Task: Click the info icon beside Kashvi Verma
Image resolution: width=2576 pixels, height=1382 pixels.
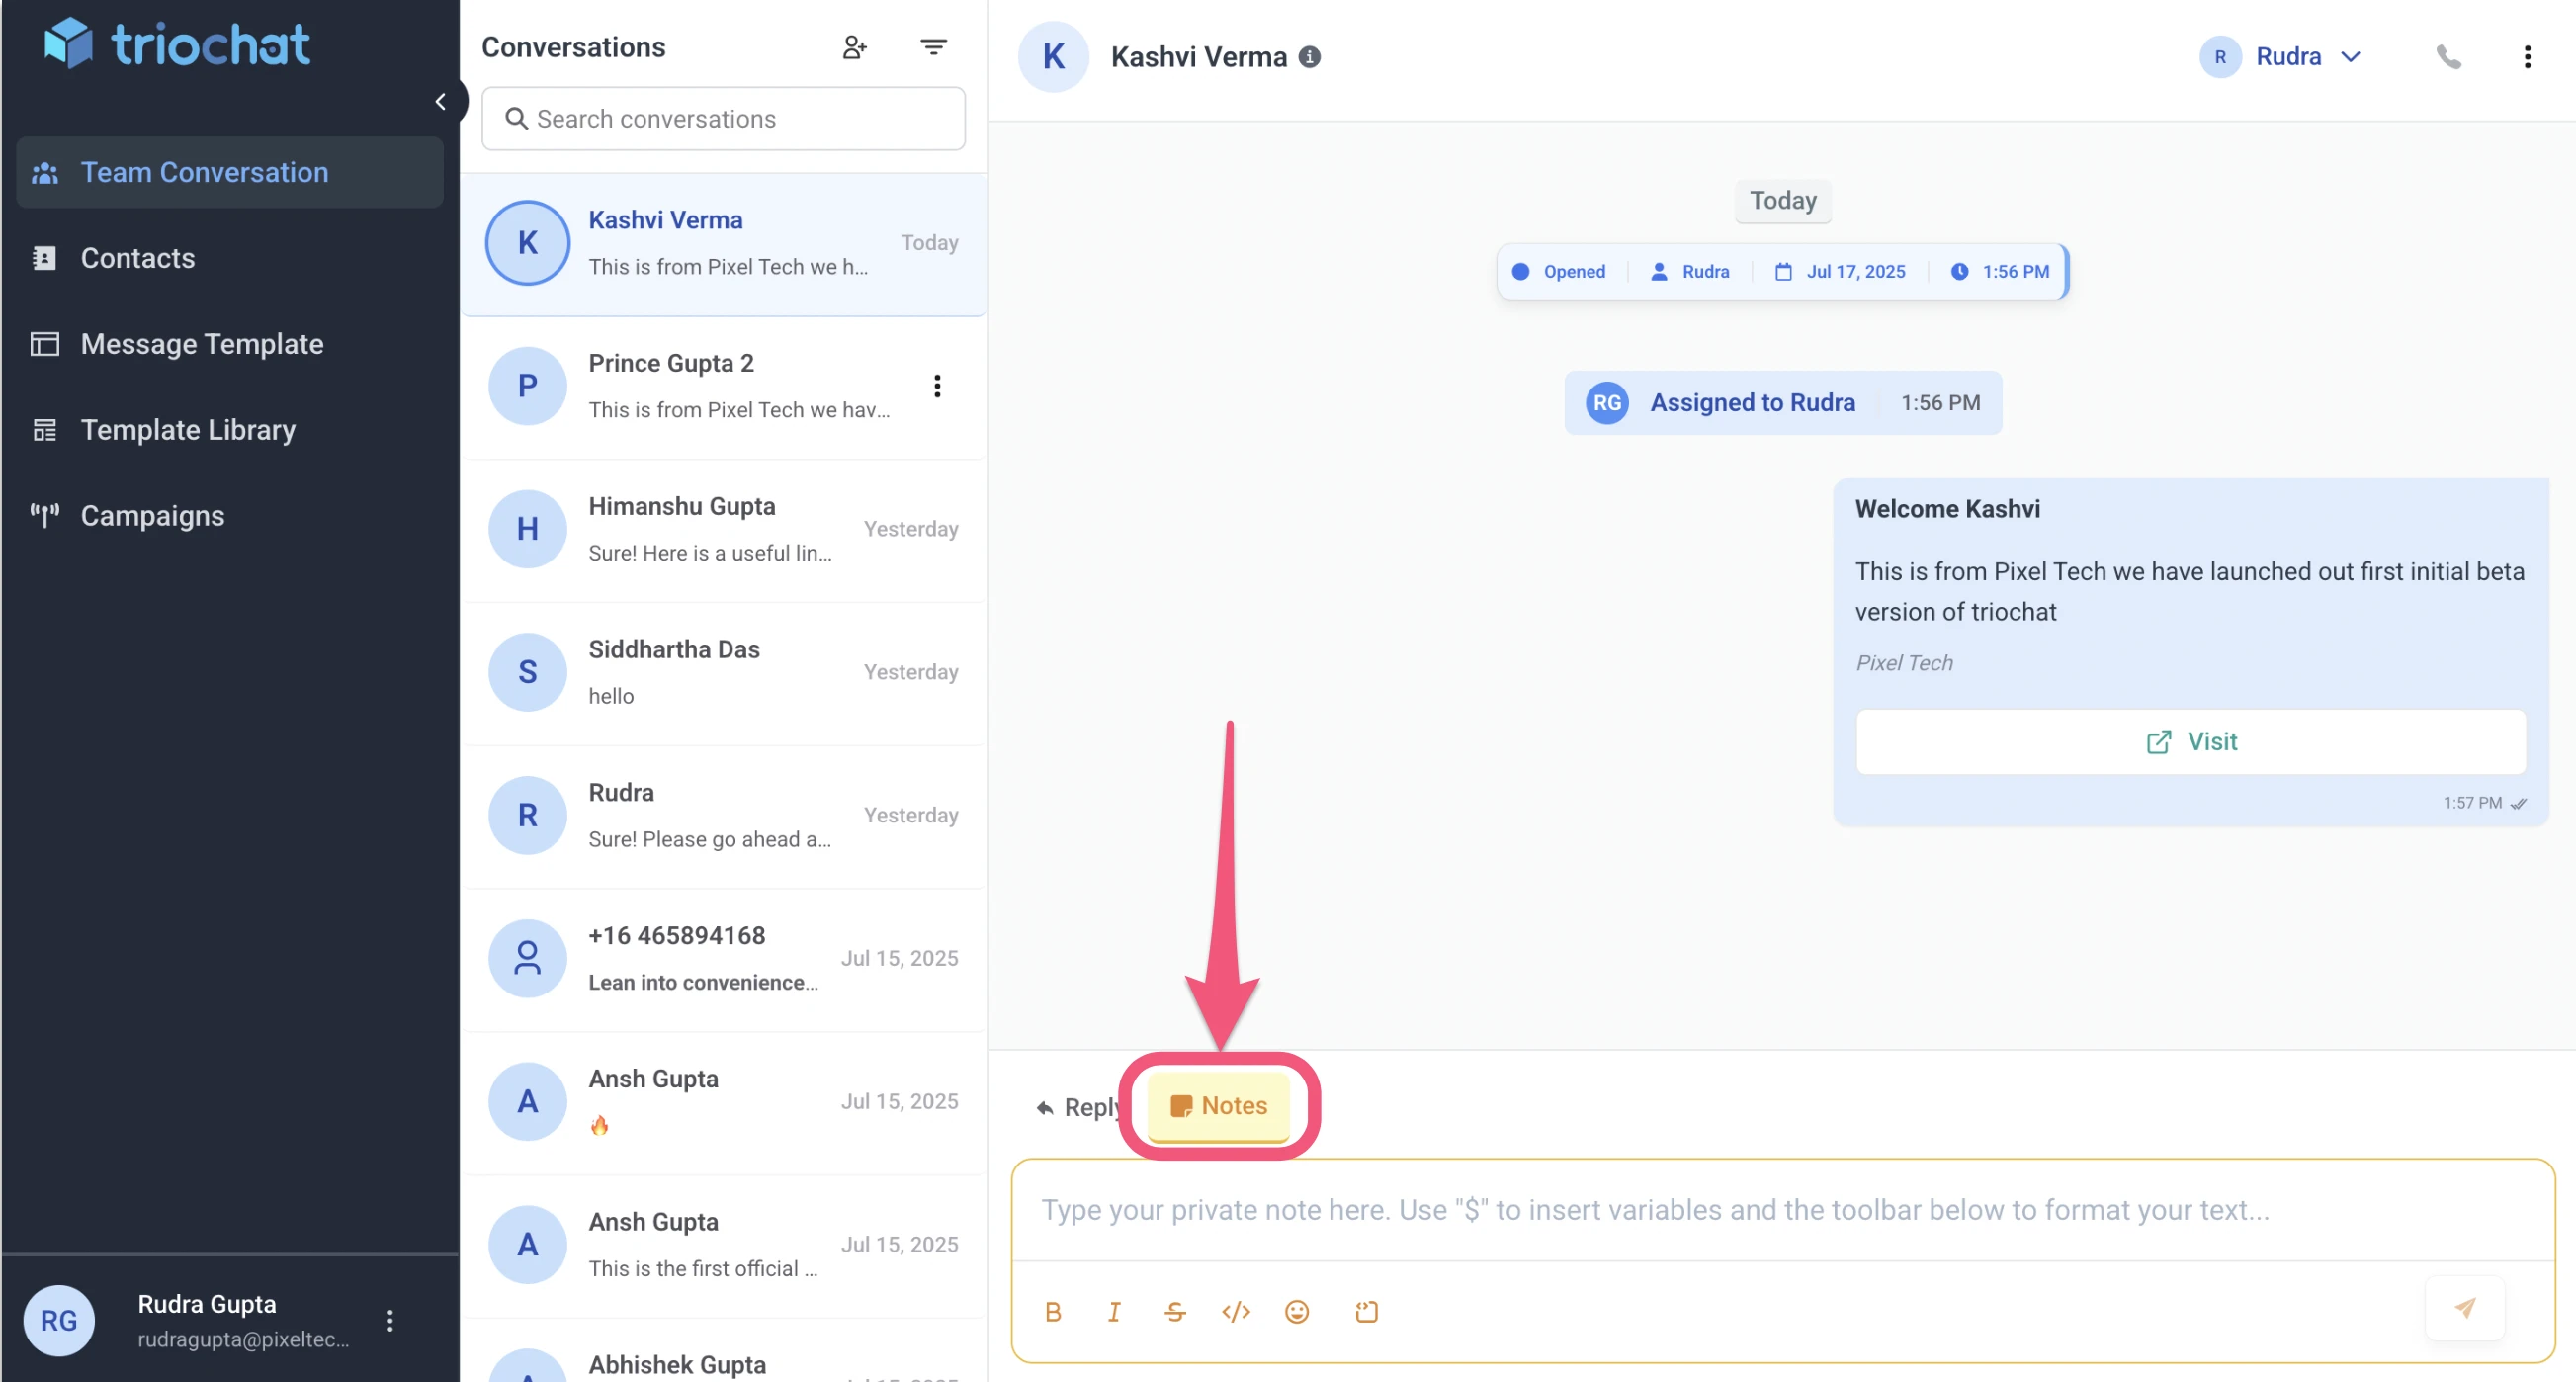Action: tap(1311, 57)
